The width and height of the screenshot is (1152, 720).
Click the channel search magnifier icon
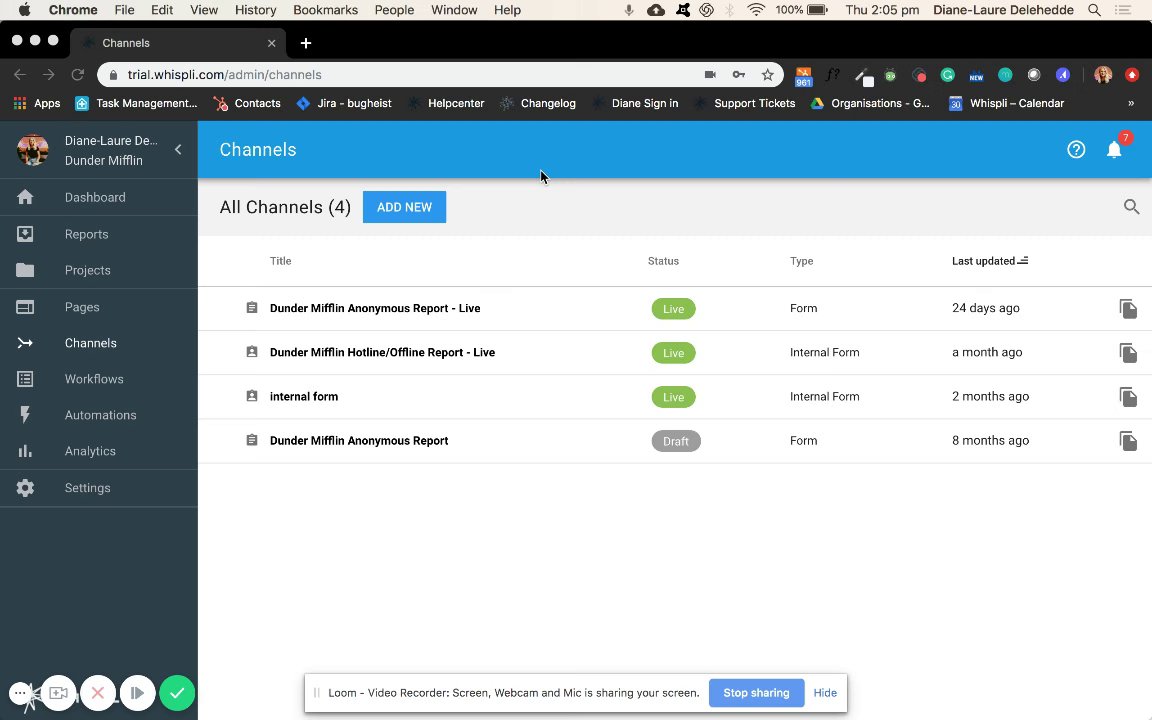[x=1131, y=207]
